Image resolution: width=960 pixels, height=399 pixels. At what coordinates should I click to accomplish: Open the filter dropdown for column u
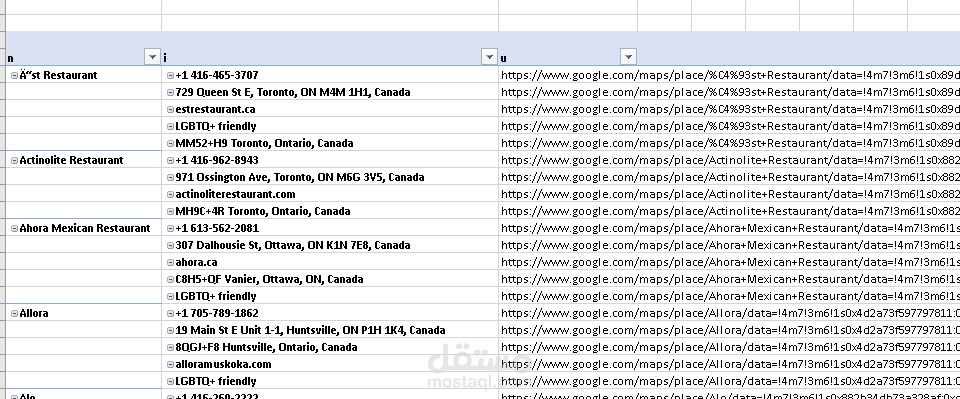click(x=628, y=57)
